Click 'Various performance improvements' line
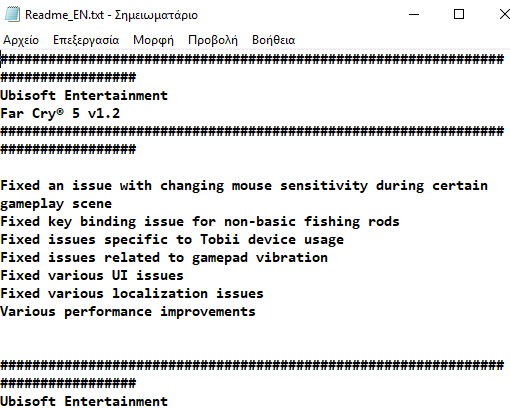Viewport: 510px width, 408px height. coord(128,312)
